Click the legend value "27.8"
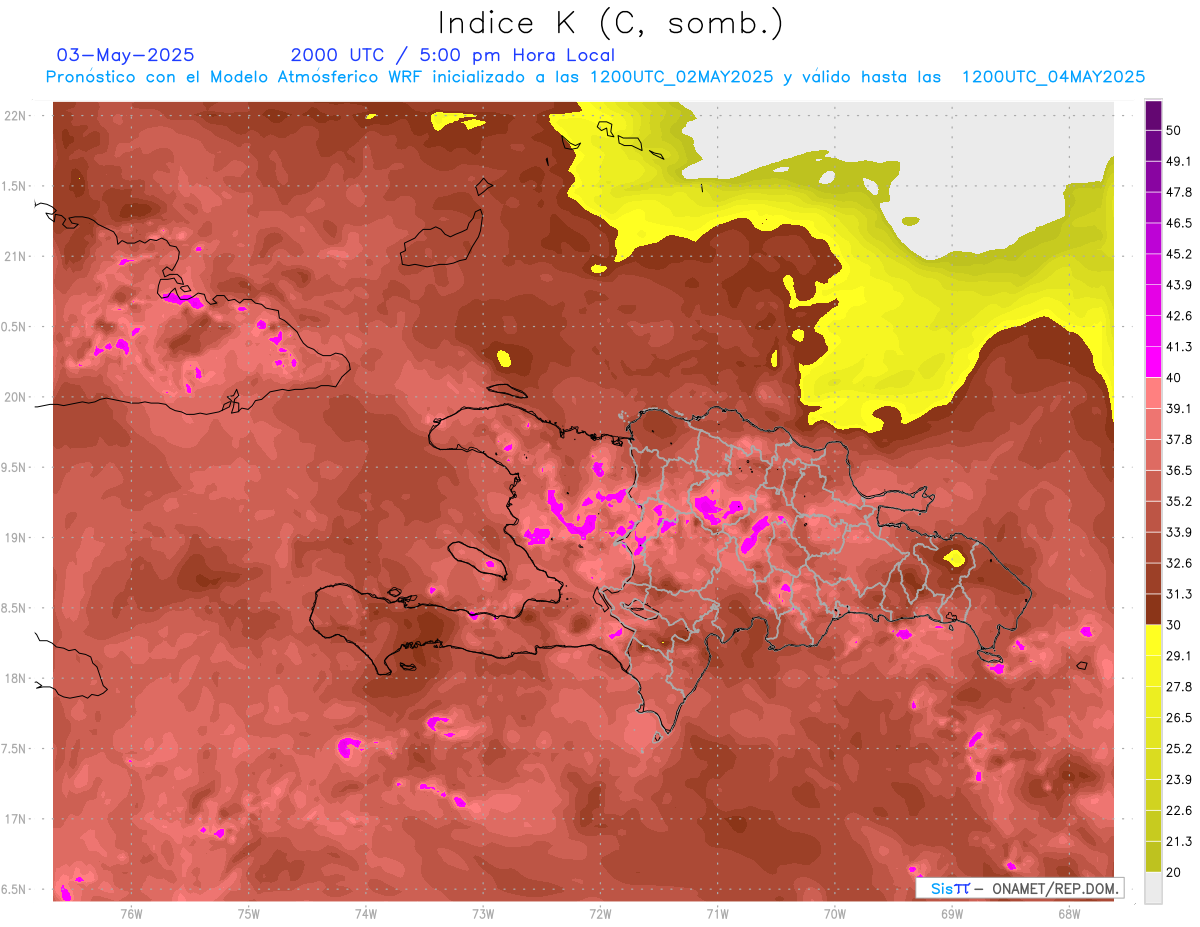Image resolution: width=1200 pixels, height=927 pixels. [x=1179, y=687]
